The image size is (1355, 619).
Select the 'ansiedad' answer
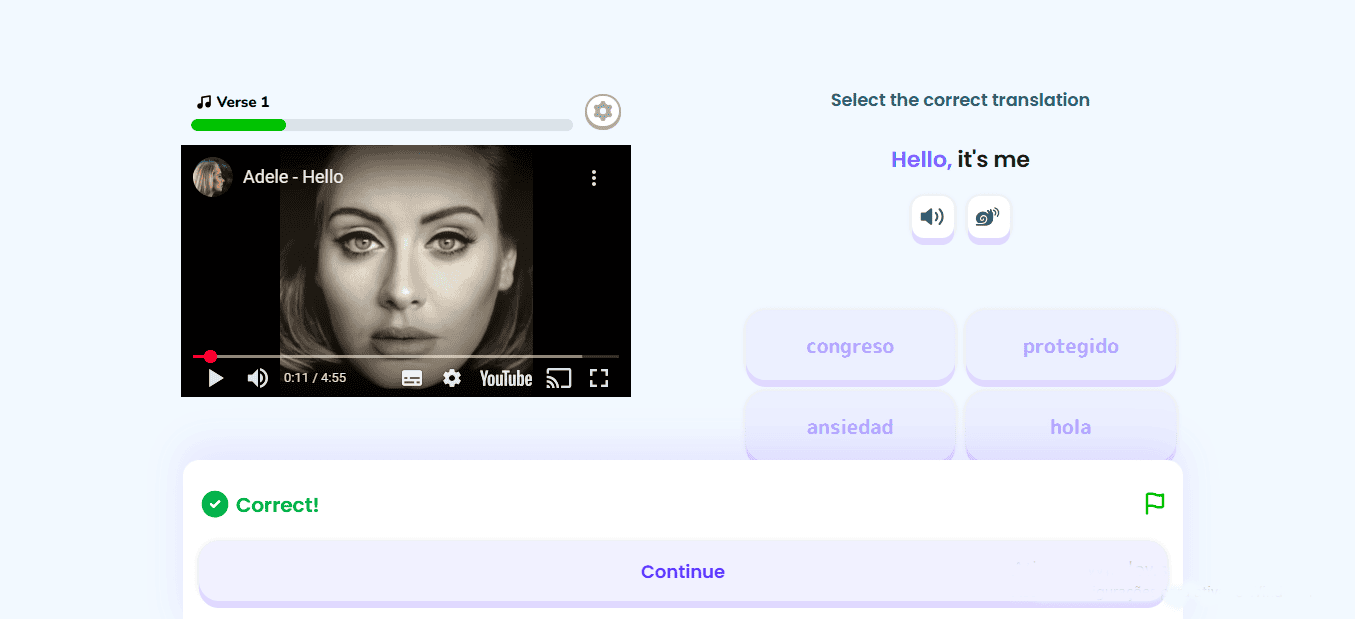tap(850, 427)
